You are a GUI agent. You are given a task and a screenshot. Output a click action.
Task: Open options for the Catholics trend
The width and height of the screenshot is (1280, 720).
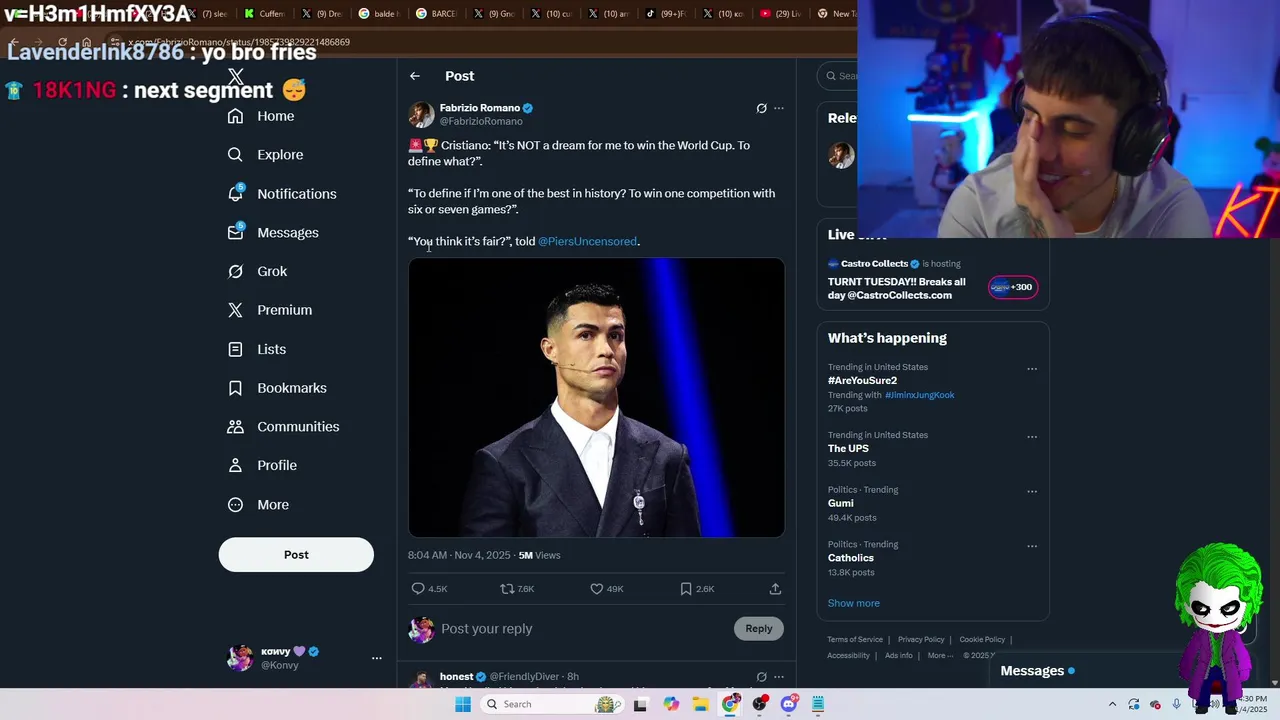[x=1032, y=546]
